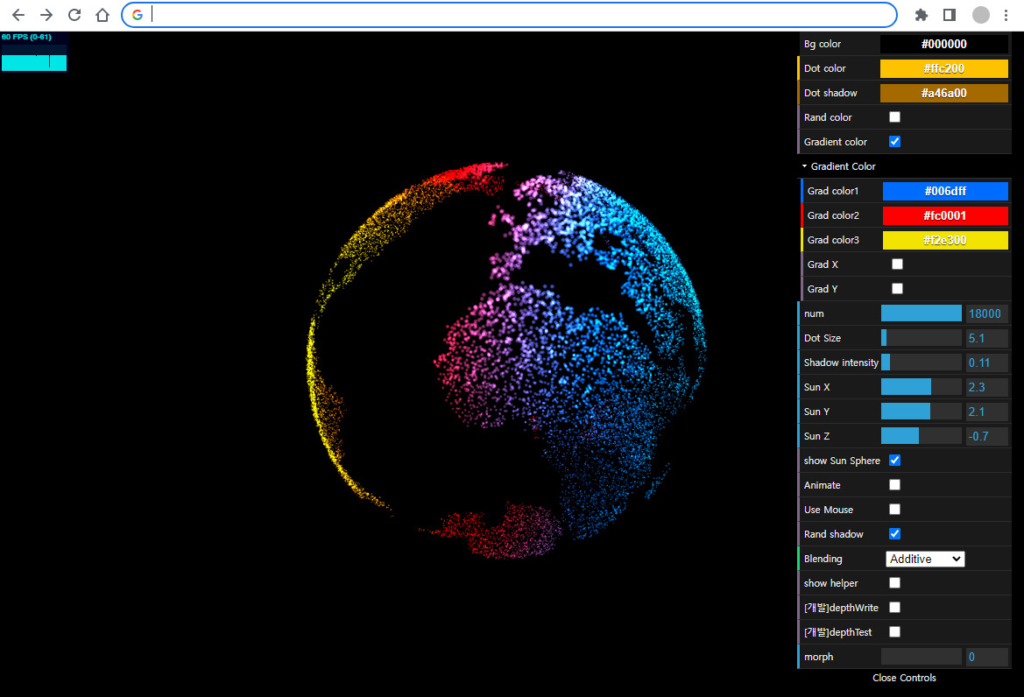
Task: Click the Sun X slider bar
Action: coord(920,387)
